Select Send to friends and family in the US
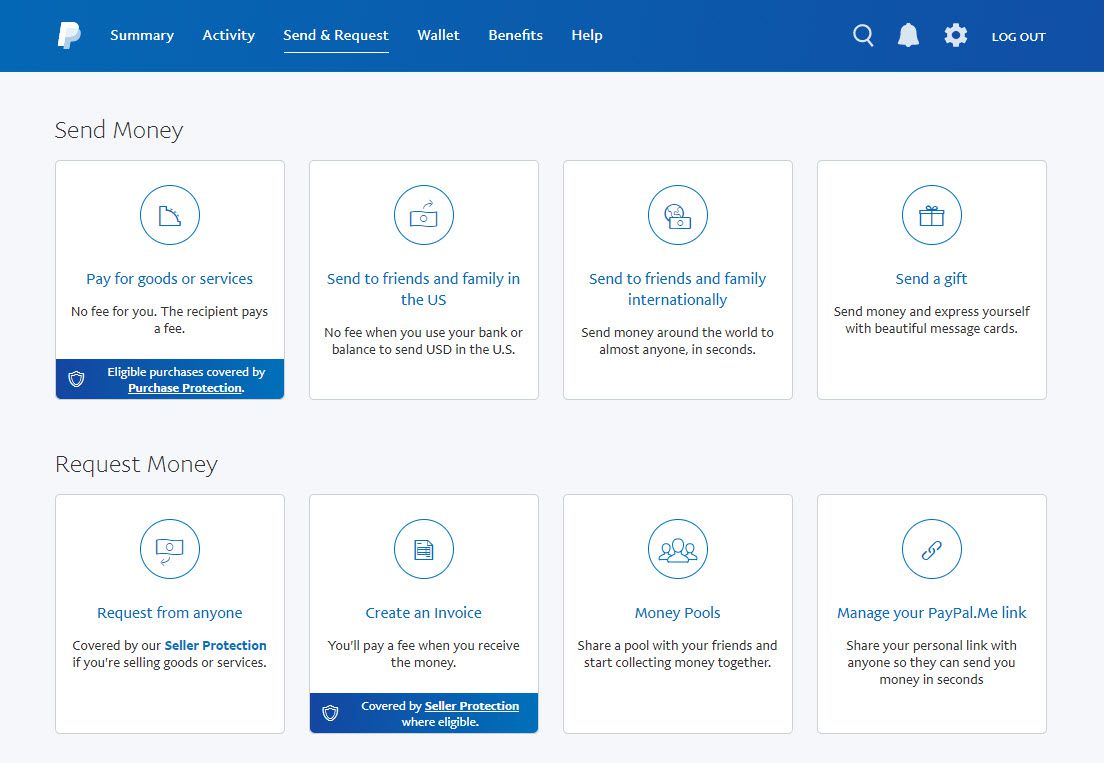 point(424,289)
